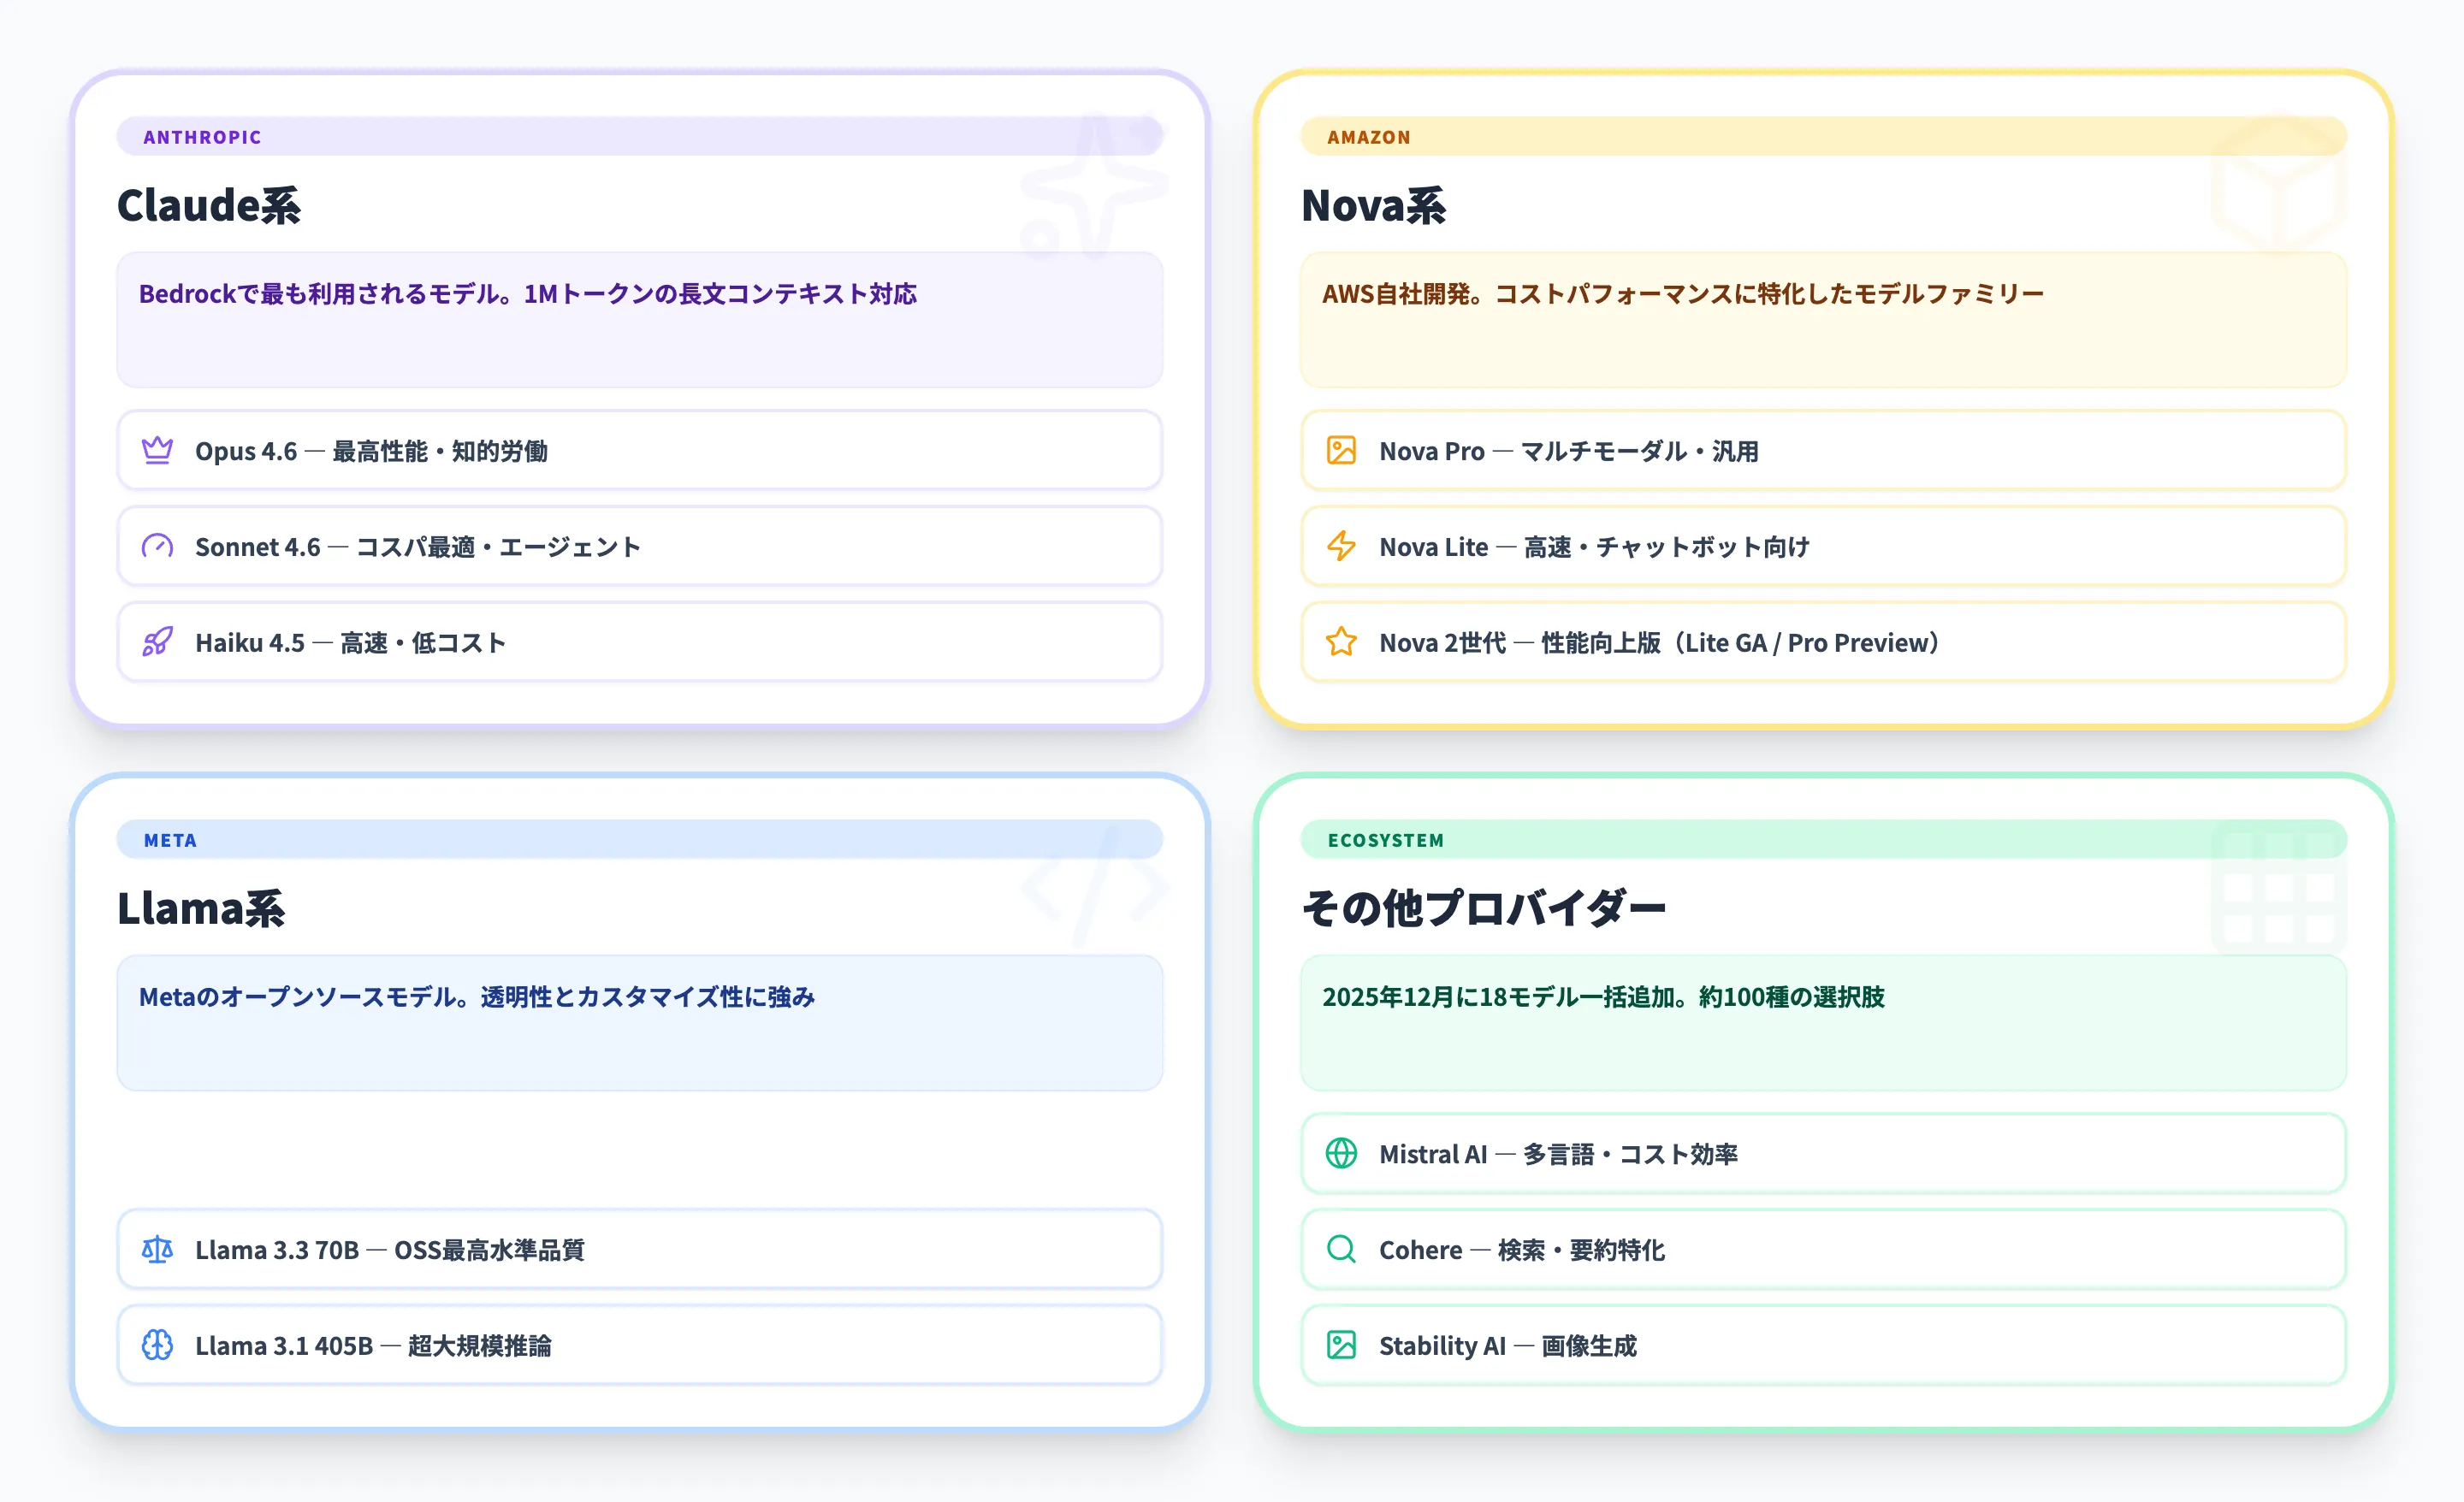Screen dimensions: 2464x1502
Task: Select the rocket icon for Haiku 4.5
Action: tap(157, 642)
